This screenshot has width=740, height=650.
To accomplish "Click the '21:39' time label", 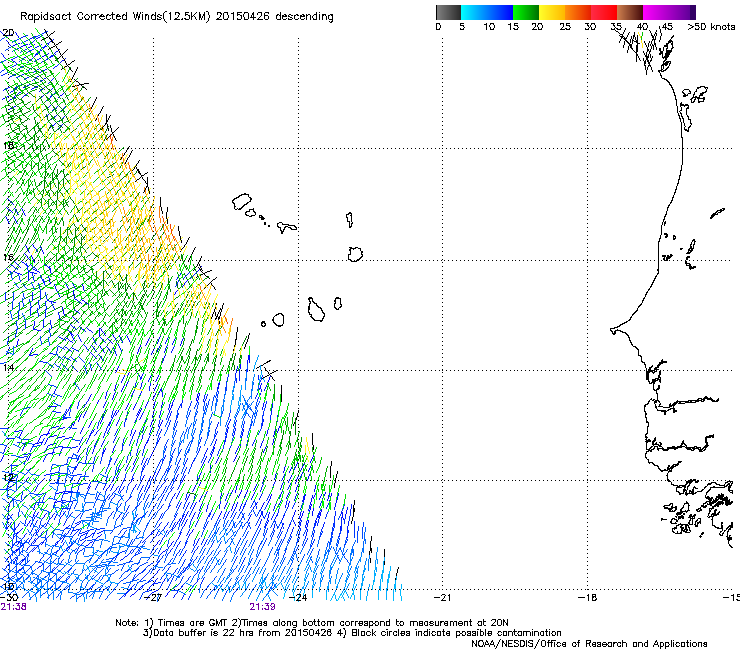I will click(262, 607).
